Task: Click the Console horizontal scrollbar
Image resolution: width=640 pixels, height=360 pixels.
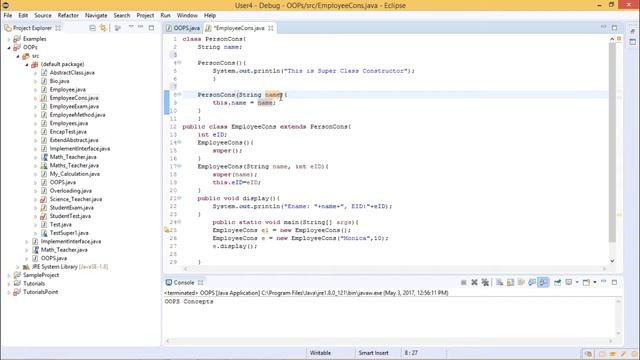Action: tap(389, 340)
